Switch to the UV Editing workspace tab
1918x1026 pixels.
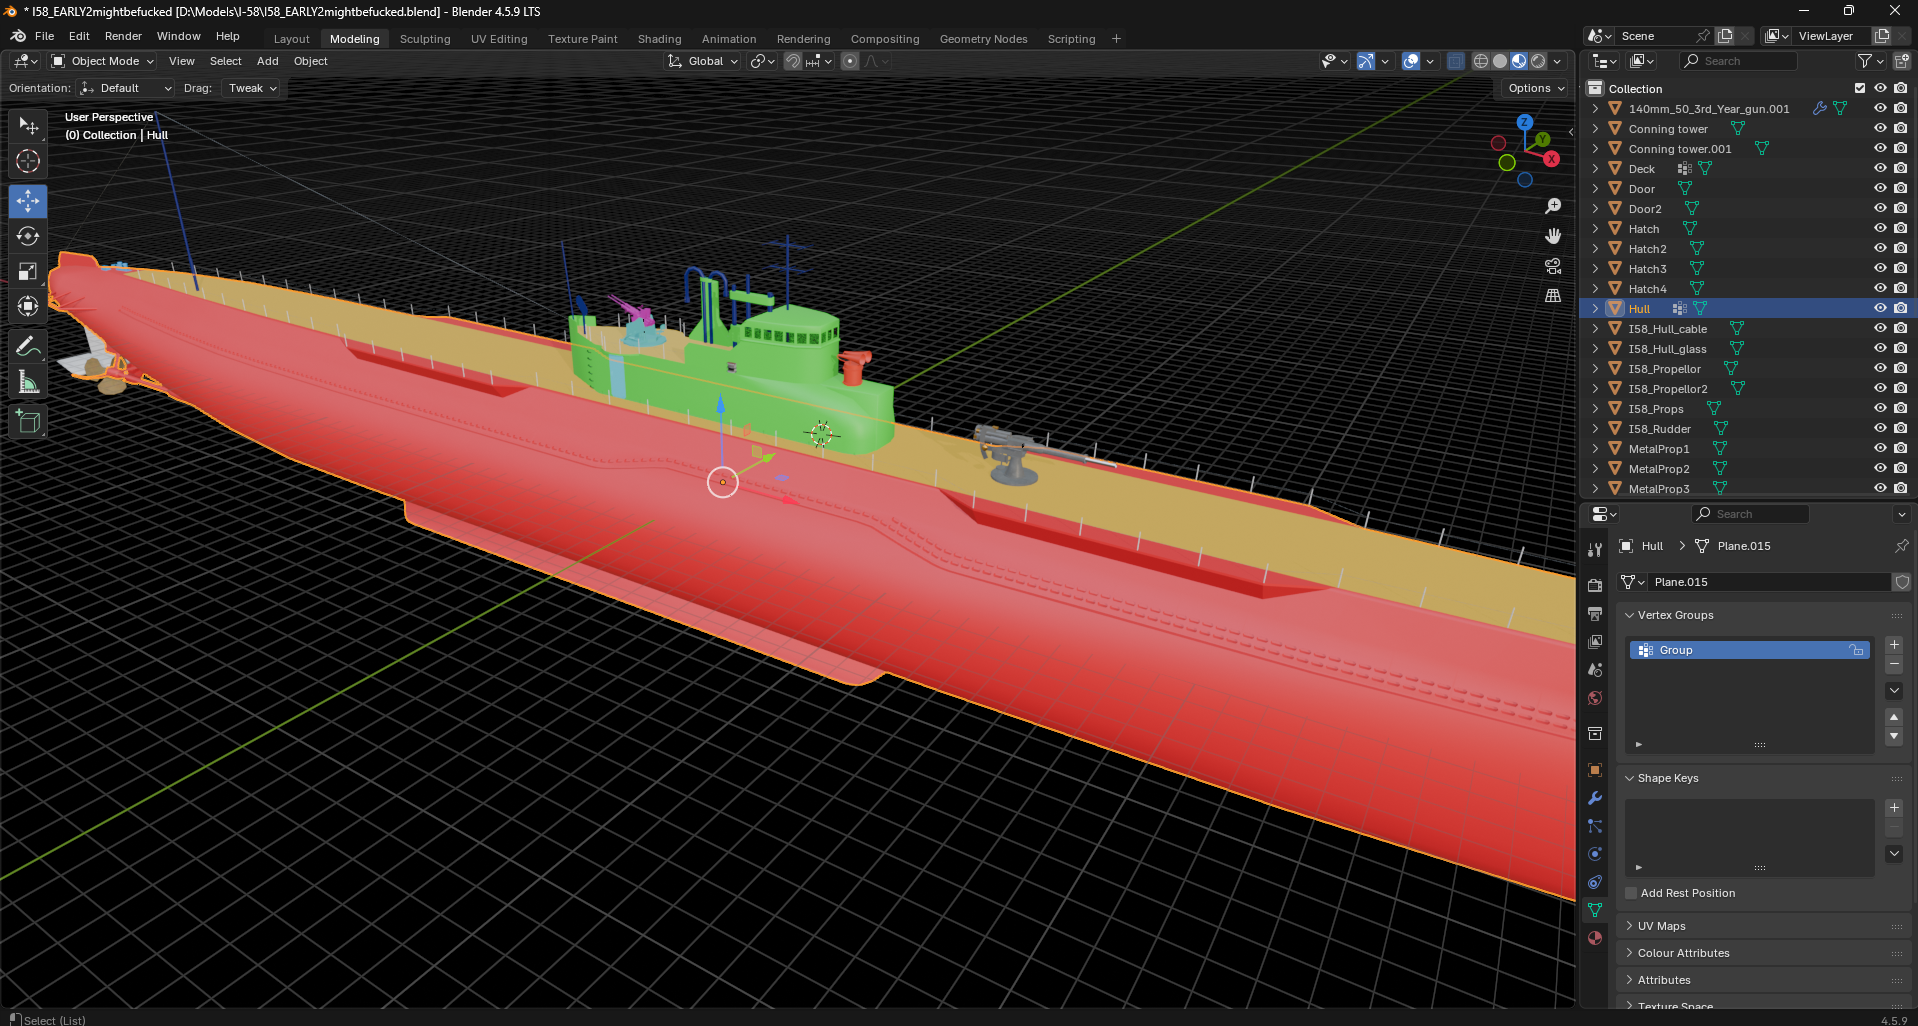coord(499,39)
